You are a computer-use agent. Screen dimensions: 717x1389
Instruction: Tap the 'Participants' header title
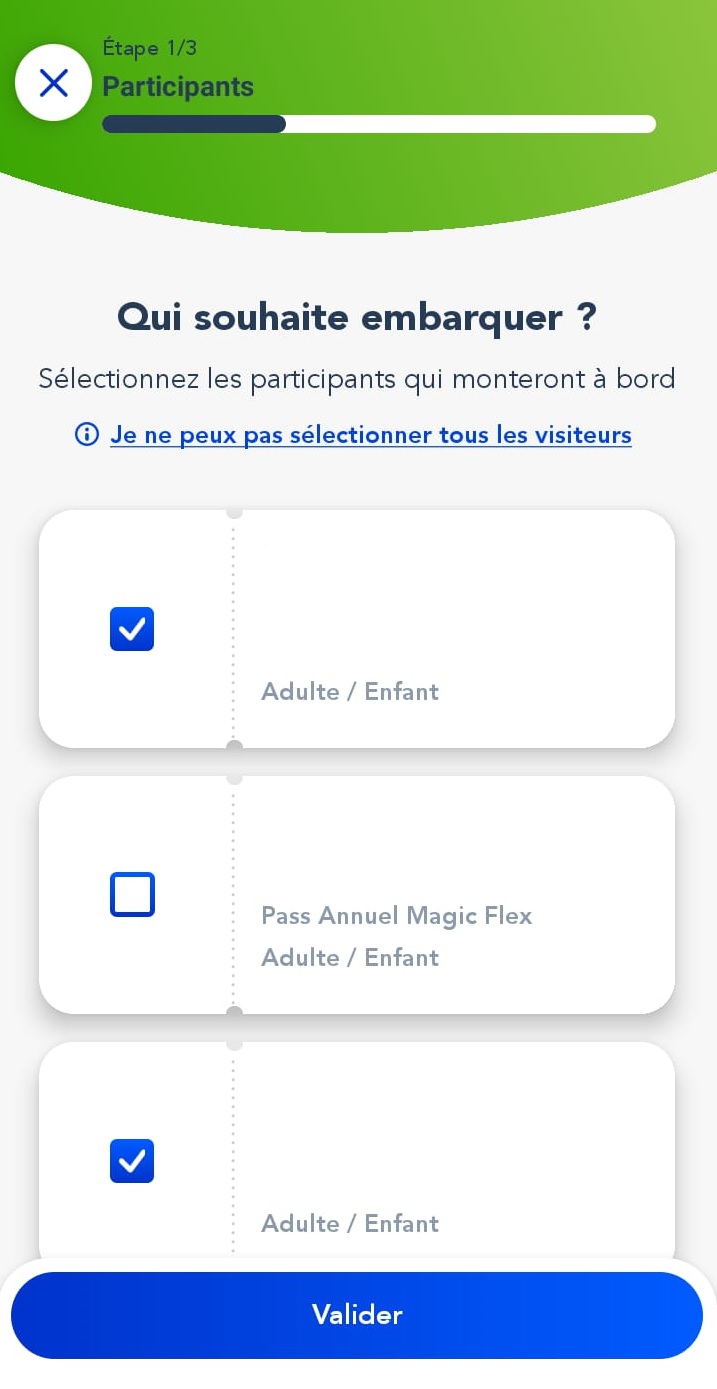click(x=178, y=87)
